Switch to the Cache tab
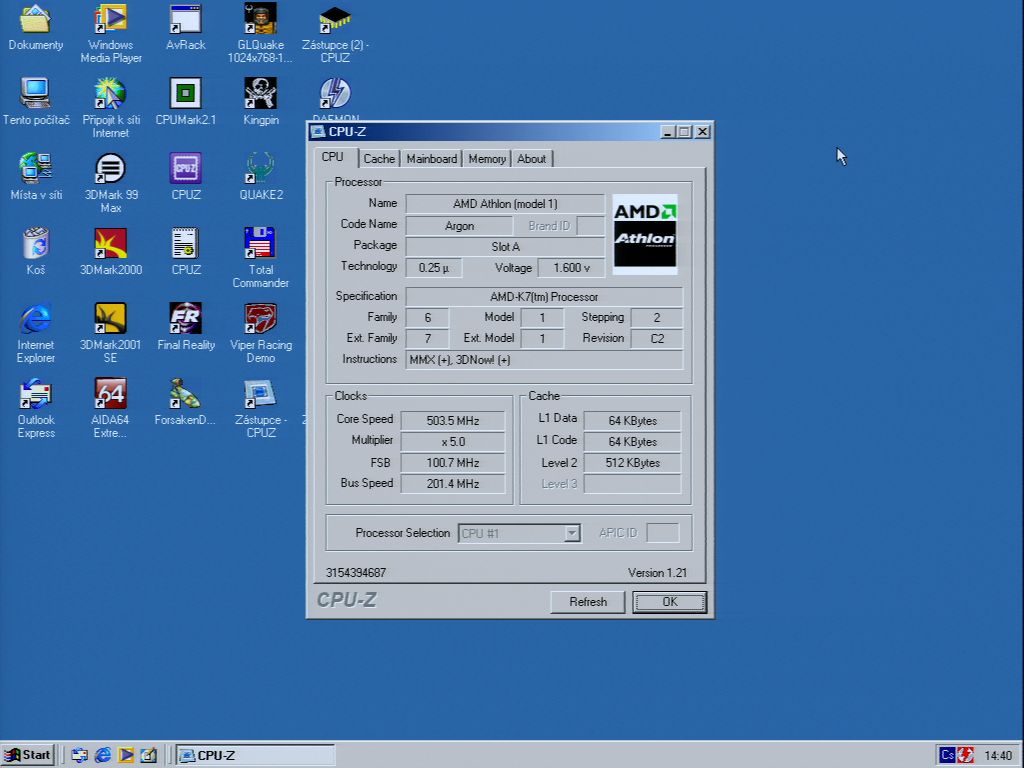The height and width of the screenshot is (768, 1024). (x=379, y=159)
